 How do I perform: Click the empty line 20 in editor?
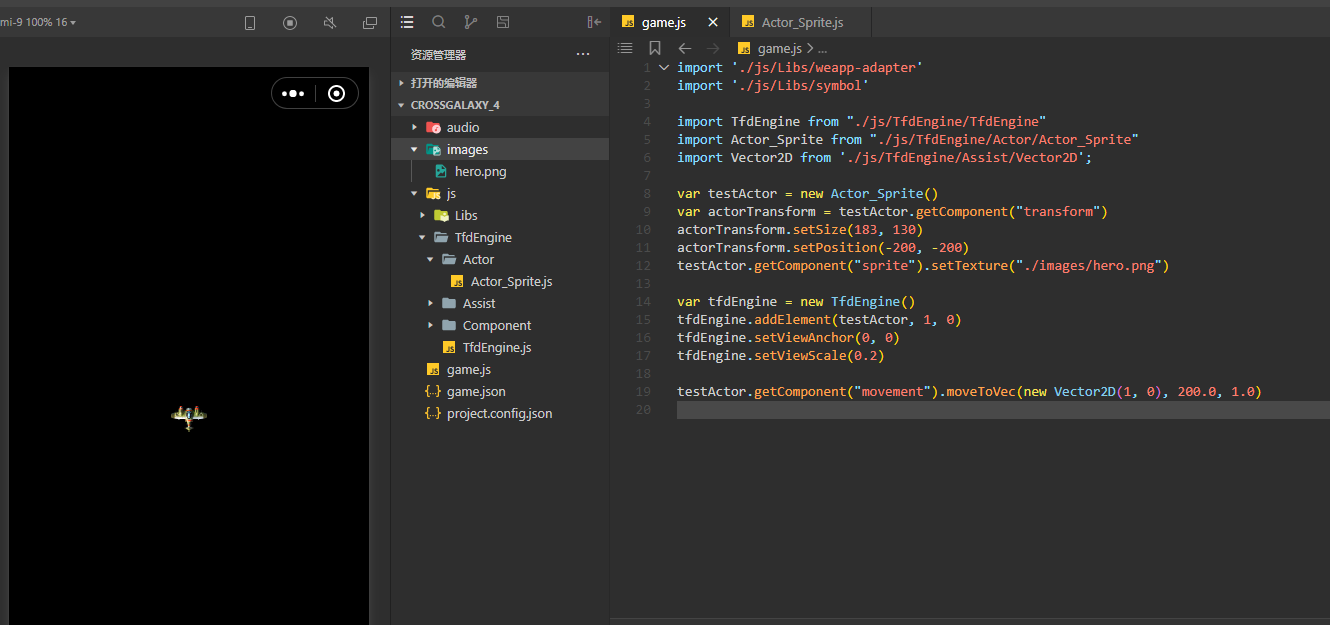(1003, 410)
